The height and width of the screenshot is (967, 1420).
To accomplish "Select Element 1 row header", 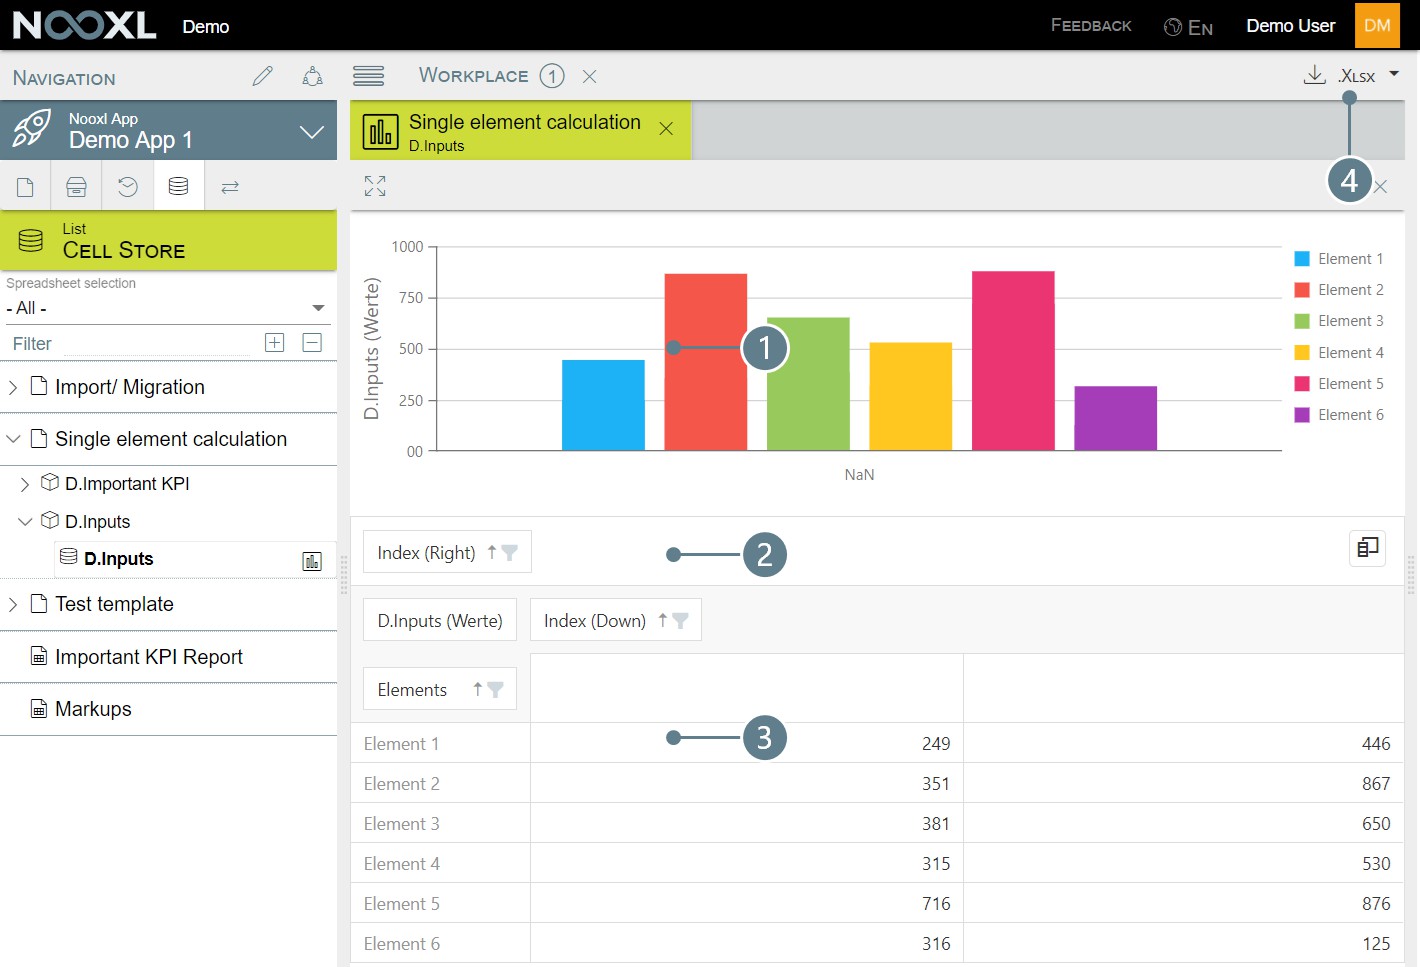I will (440, 743).
